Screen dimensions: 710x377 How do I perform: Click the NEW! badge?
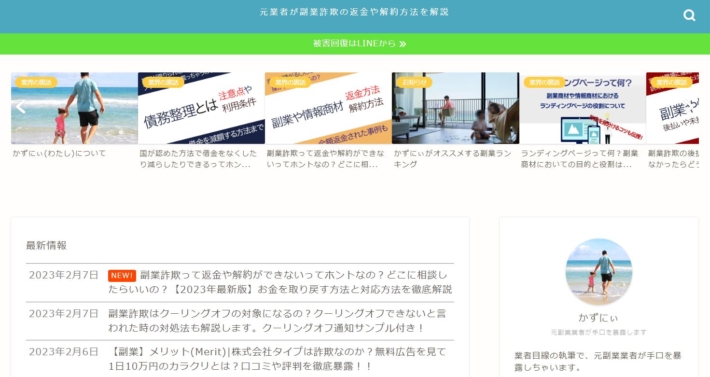(x=122, y=275)
